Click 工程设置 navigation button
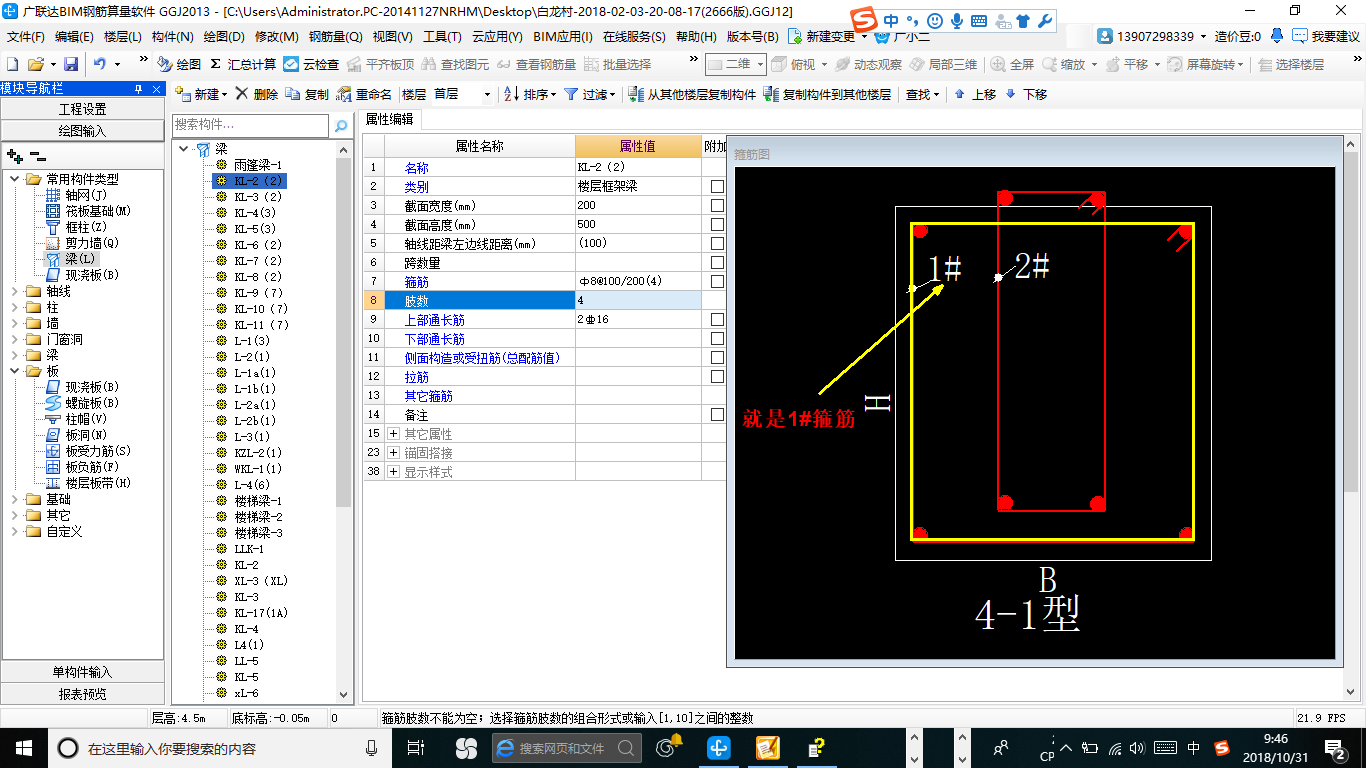This screenshot has width=1366, height=768. tap(82, 109)
